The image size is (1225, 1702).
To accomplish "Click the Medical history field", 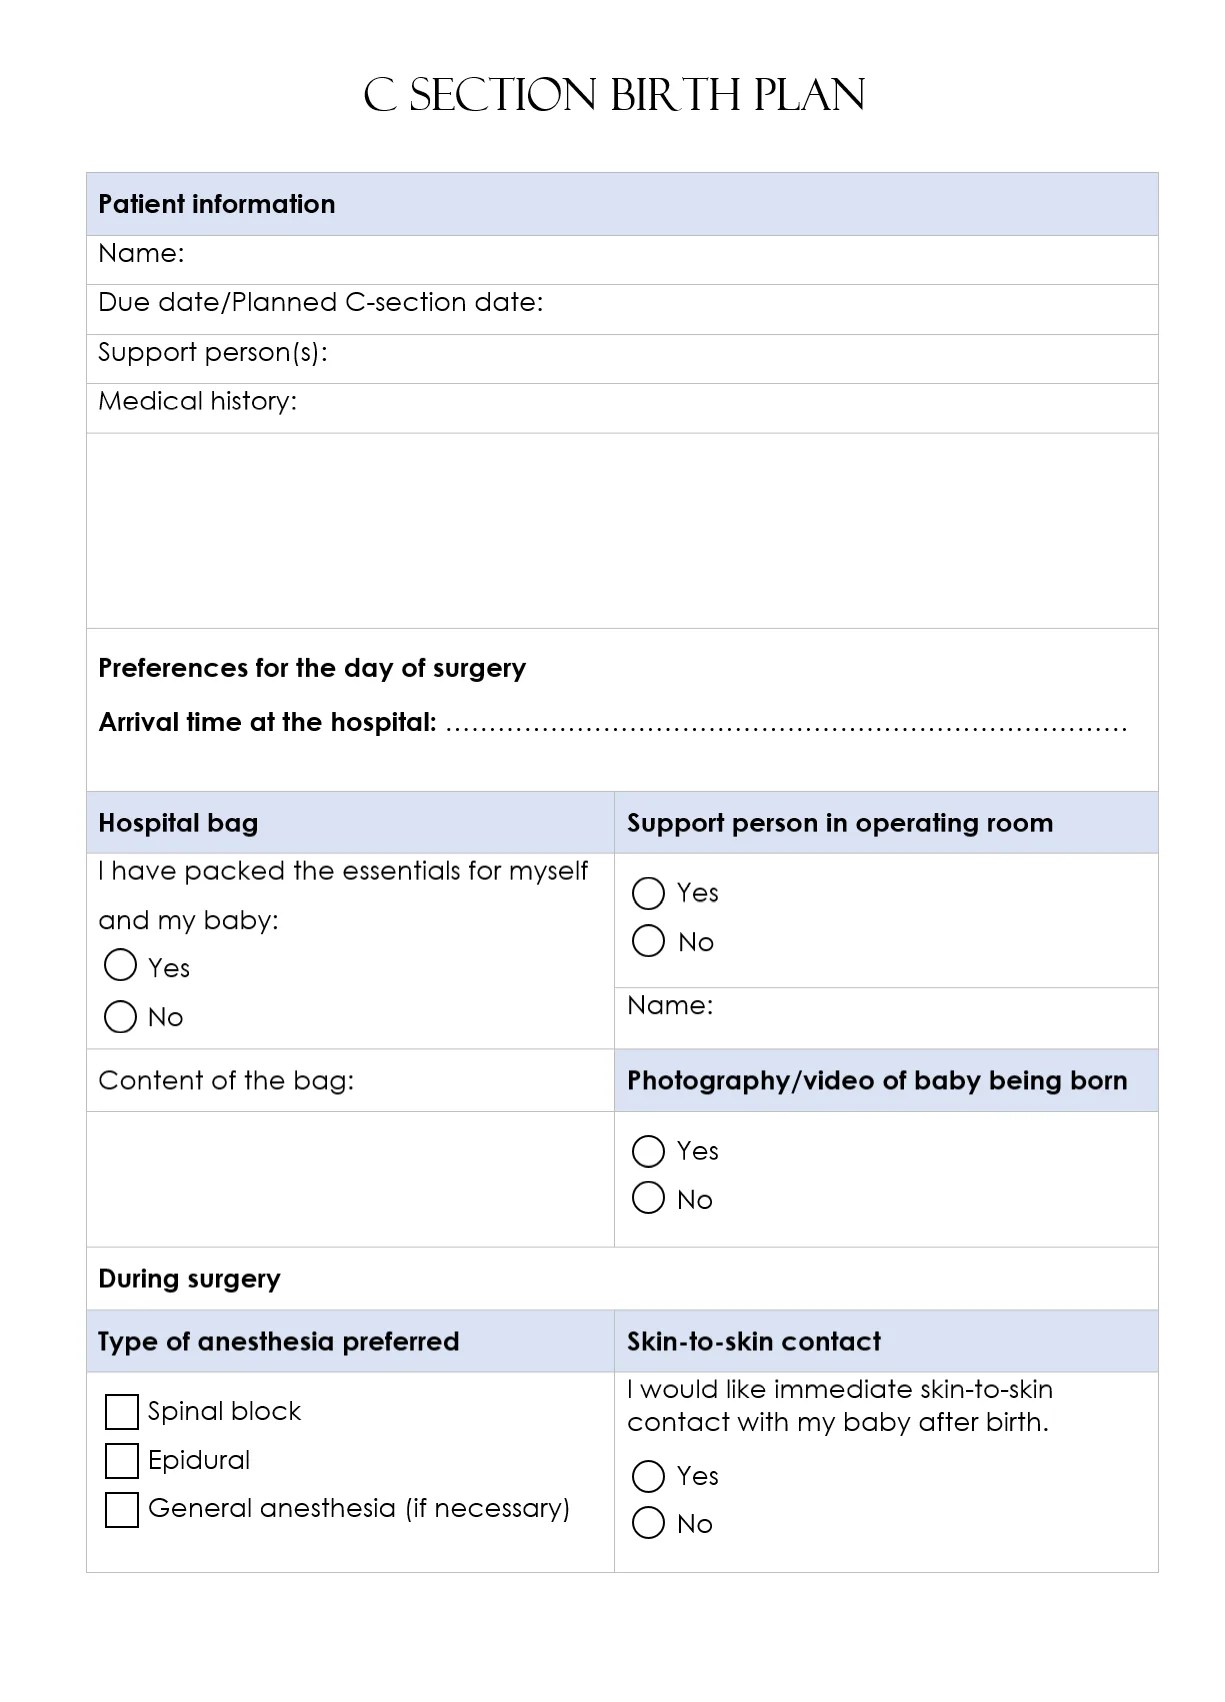I will (622, 408).
